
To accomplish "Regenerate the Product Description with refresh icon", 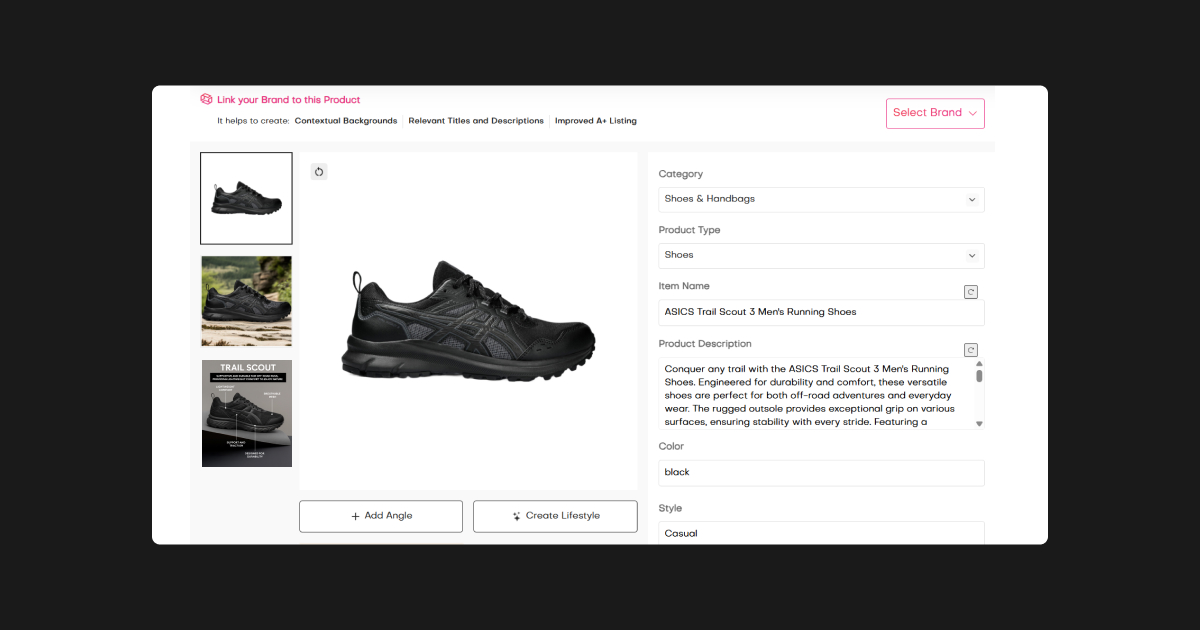I will pyautogui.click(x=970, y=350).
